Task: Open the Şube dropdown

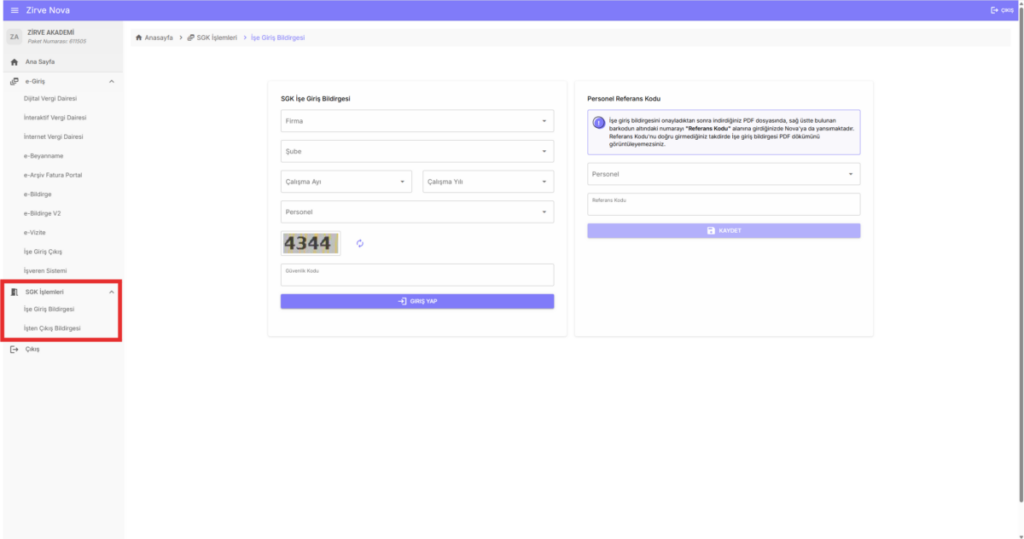Action: (x=417, y=152)
